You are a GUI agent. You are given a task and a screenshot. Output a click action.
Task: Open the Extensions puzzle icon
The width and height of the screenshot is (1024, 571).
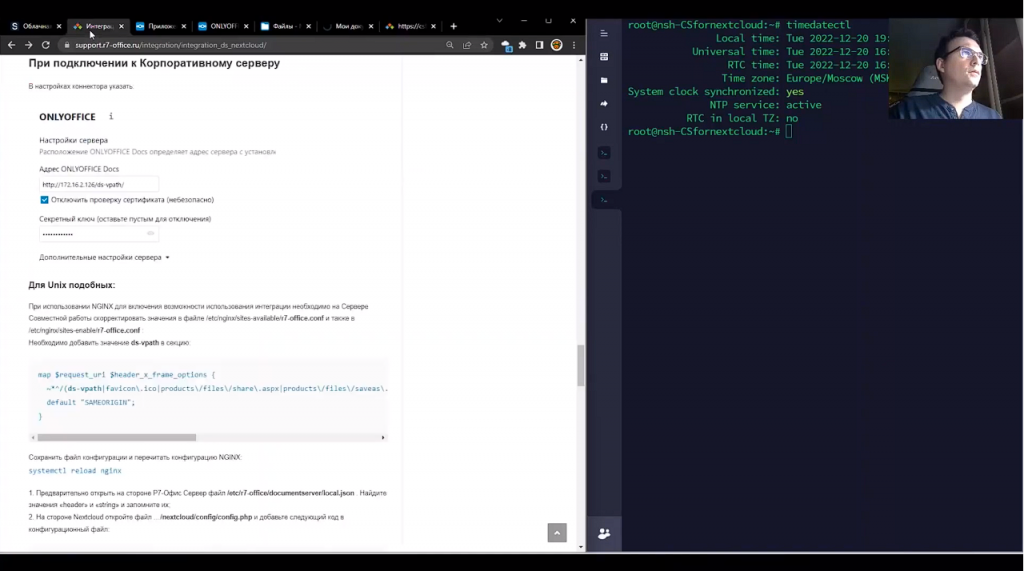point(522,45)
